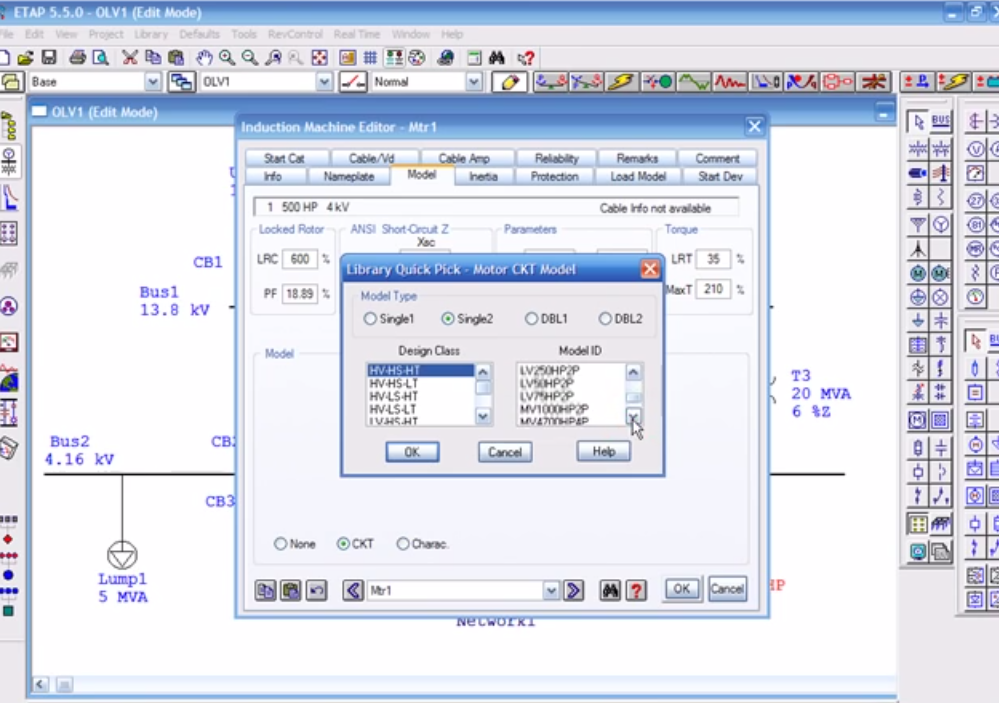Click the paste icon in Motor Editor footer
This screenshot has width=999, height=703.
coord(291,590)
